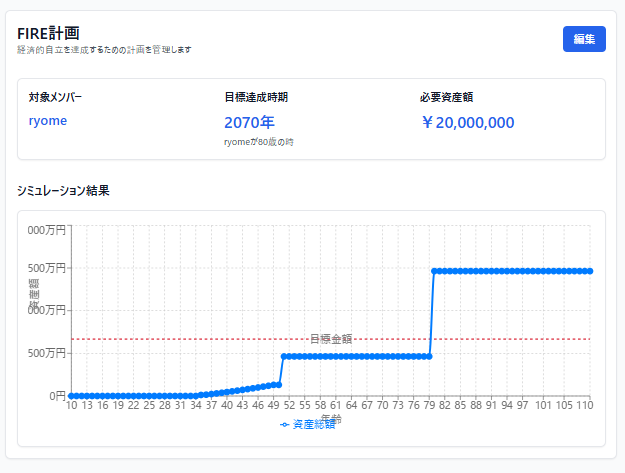Click the chart data point at age 79
The height and width of the screenshot is (473, 625).
[x=429, y=356]
